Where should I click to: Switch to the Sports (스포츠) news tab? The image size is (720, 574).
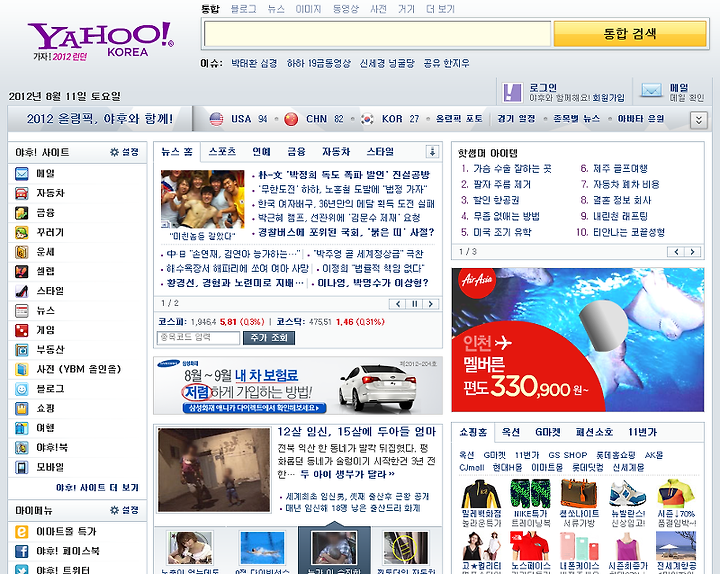[222, 152]
